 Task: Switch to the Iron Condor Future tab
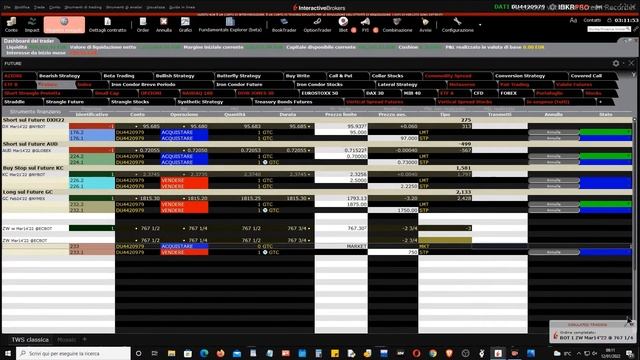(x=253, y=84)
